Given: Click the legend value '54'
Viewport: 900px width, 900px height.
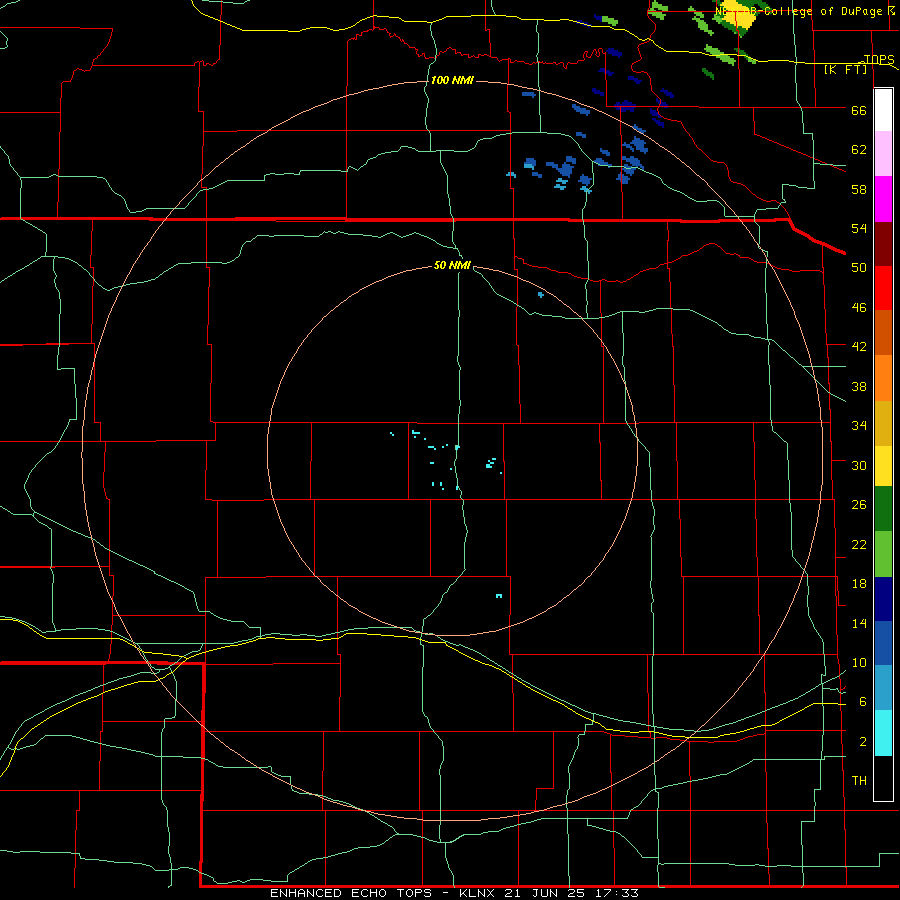Looking at the screenshot, I should click(x=859, y=228).
